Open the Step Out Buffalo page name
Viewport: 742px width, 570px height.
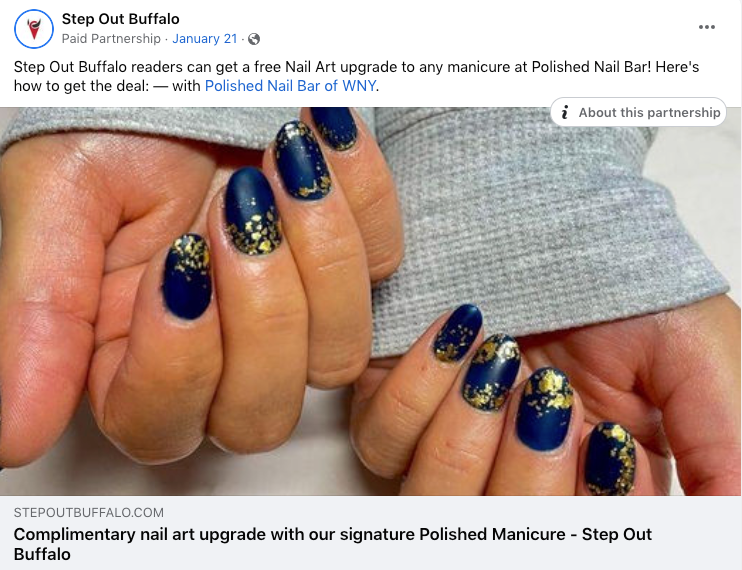coord(120,19)
